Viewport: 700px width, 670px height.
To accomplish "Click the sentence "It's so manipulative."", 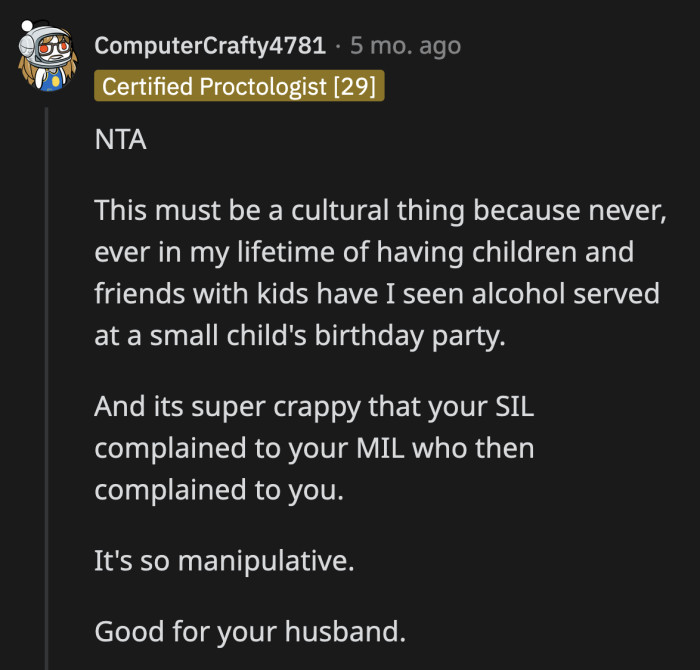I will (224, 561).
